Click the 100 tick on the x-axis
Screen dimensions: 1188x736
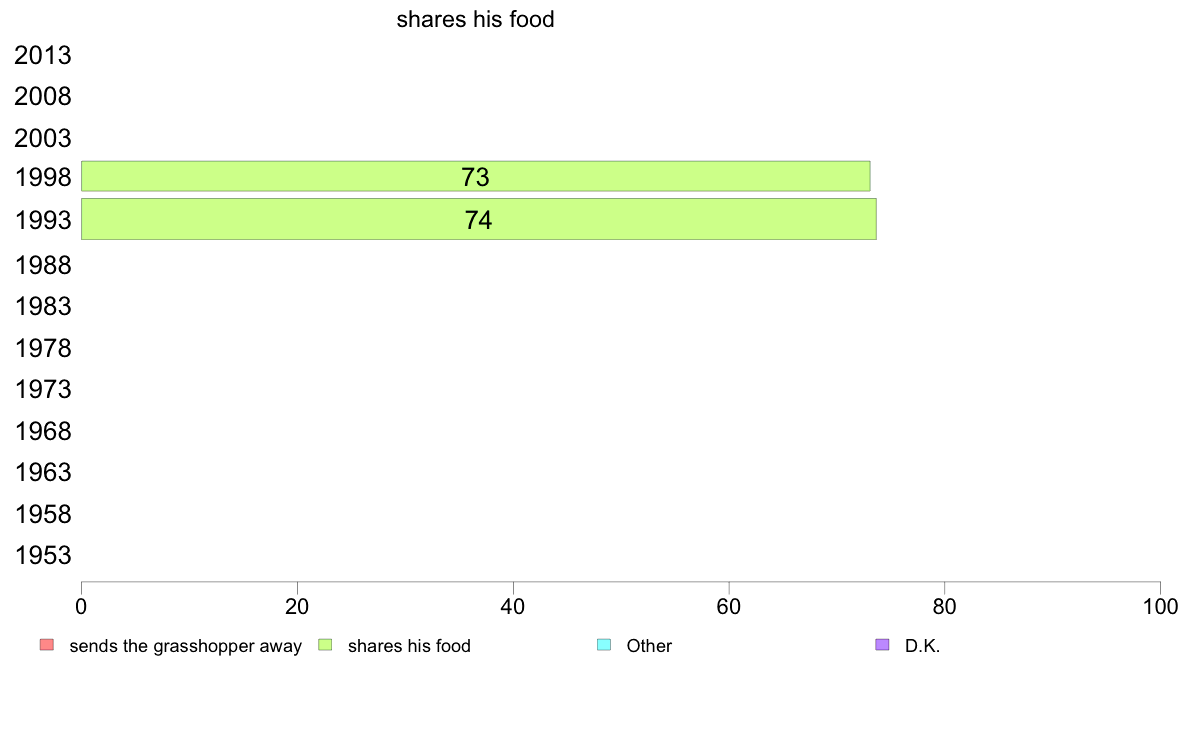(1161, 606)
